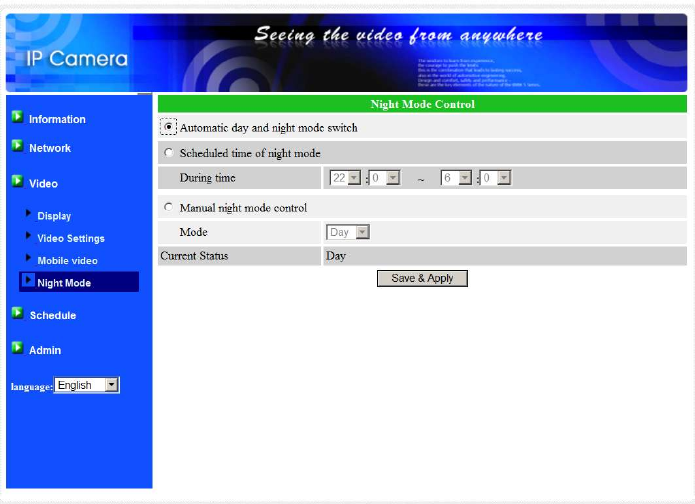The image size is (695, 504).
Task: Select Manual night mode control option
Action: (x=168, y=207)
